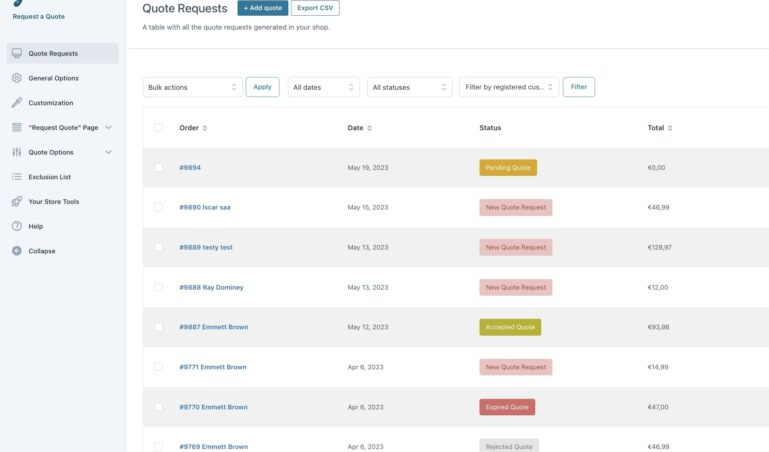Click the Quote Options sliders icon

coord(17,152)
